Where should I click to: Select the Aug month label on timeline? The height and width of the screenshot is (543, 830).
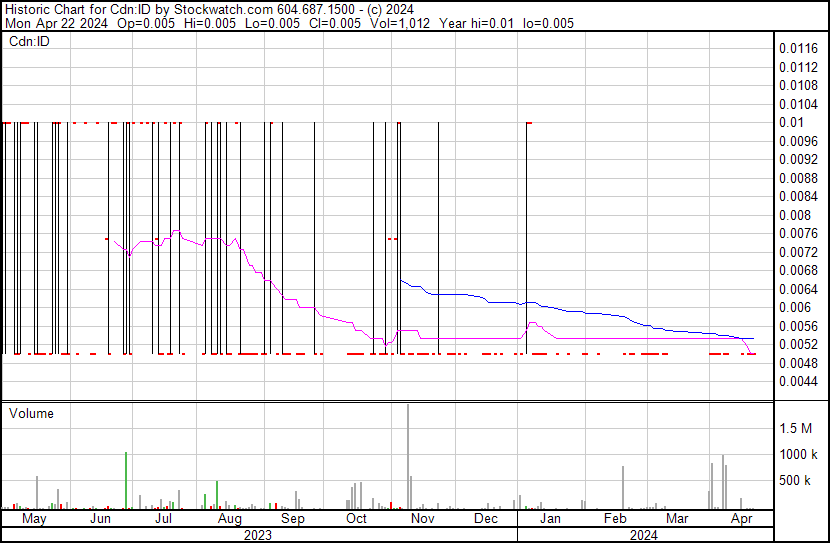[x=229, y=519]
